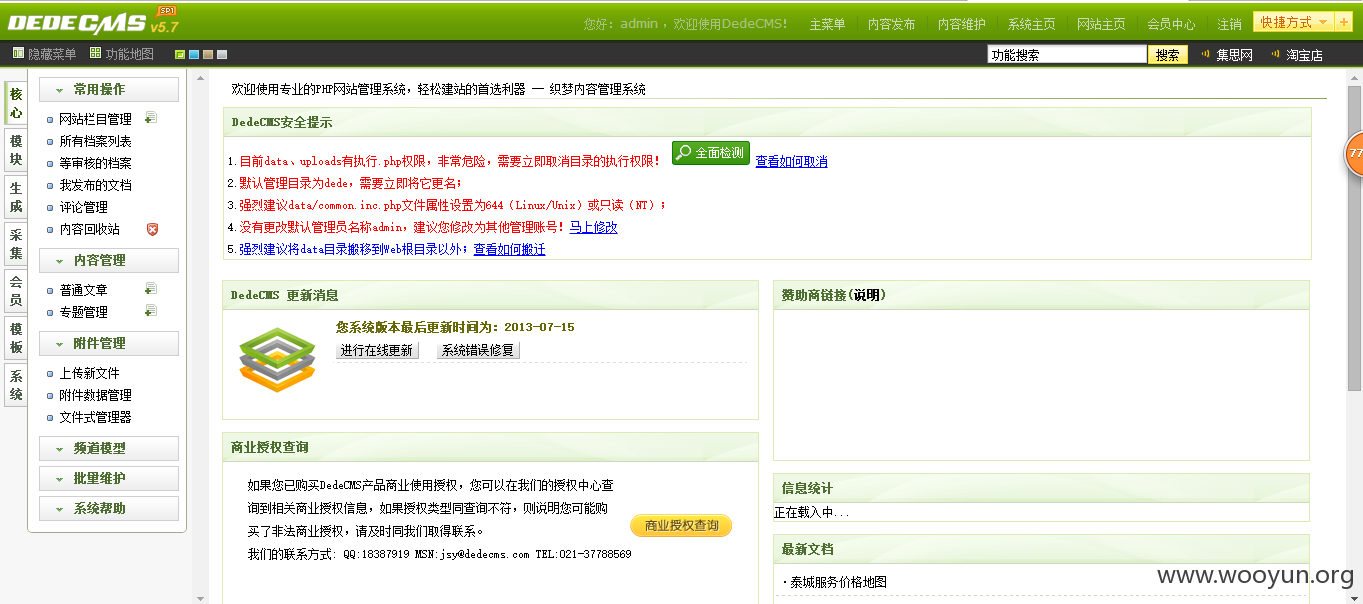Open 内容维护 in top navigation
Screen dimensions: 1363x604
[x=961, y=24]
